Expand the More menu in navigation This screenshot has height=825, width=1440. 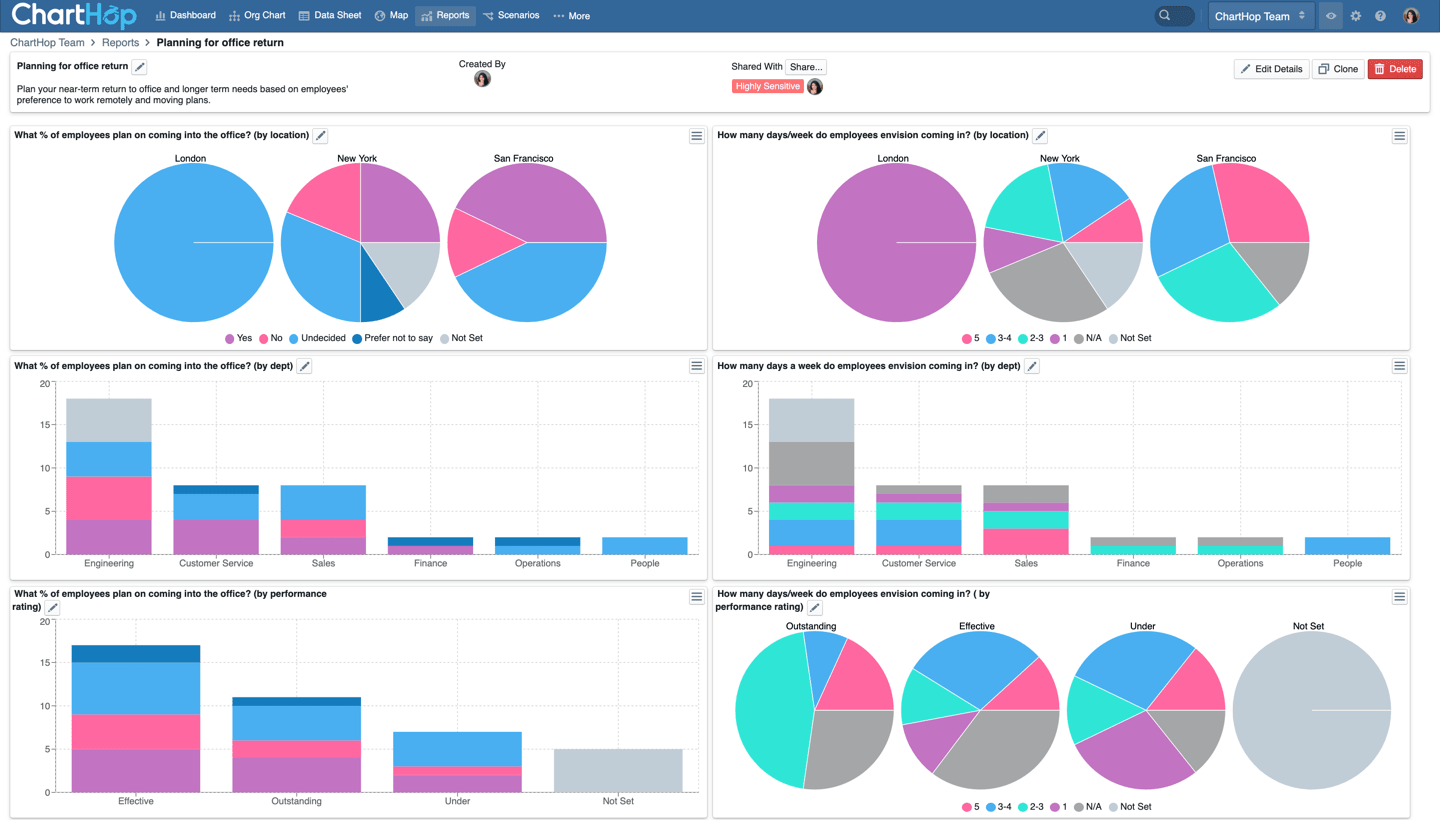pyautogui.click(x=571, y=16)
